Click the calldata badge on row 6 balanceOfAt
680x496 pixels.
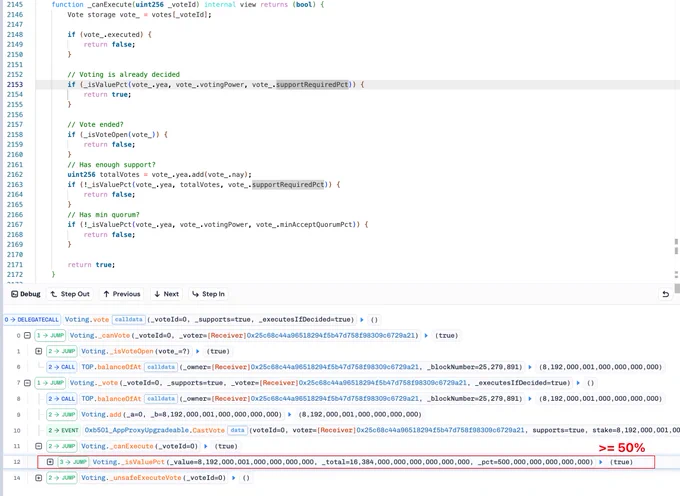tap(160, 367)
